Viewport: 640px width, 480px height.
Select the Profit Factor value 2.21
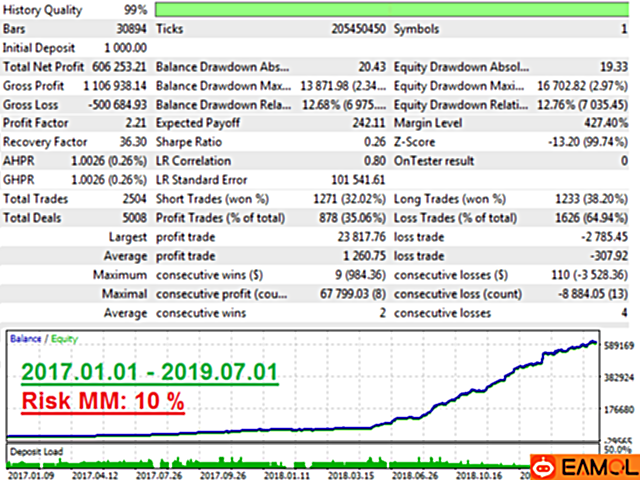[x=135, y=122]
